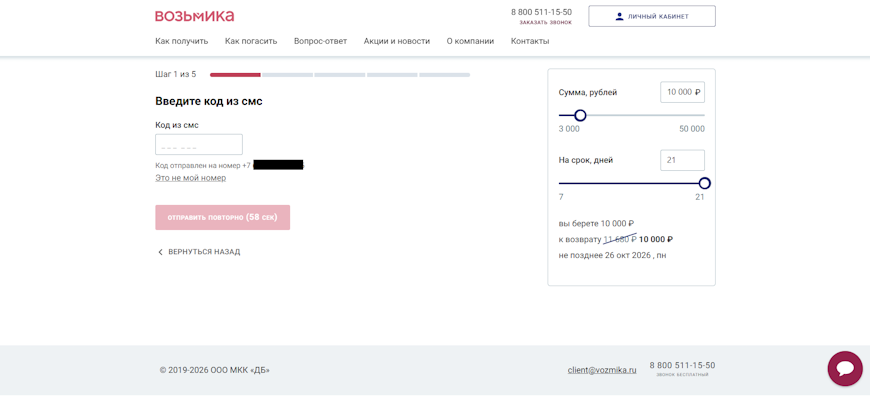Click the crossed-out amount 11 680 ₽

tap(620, 239)
